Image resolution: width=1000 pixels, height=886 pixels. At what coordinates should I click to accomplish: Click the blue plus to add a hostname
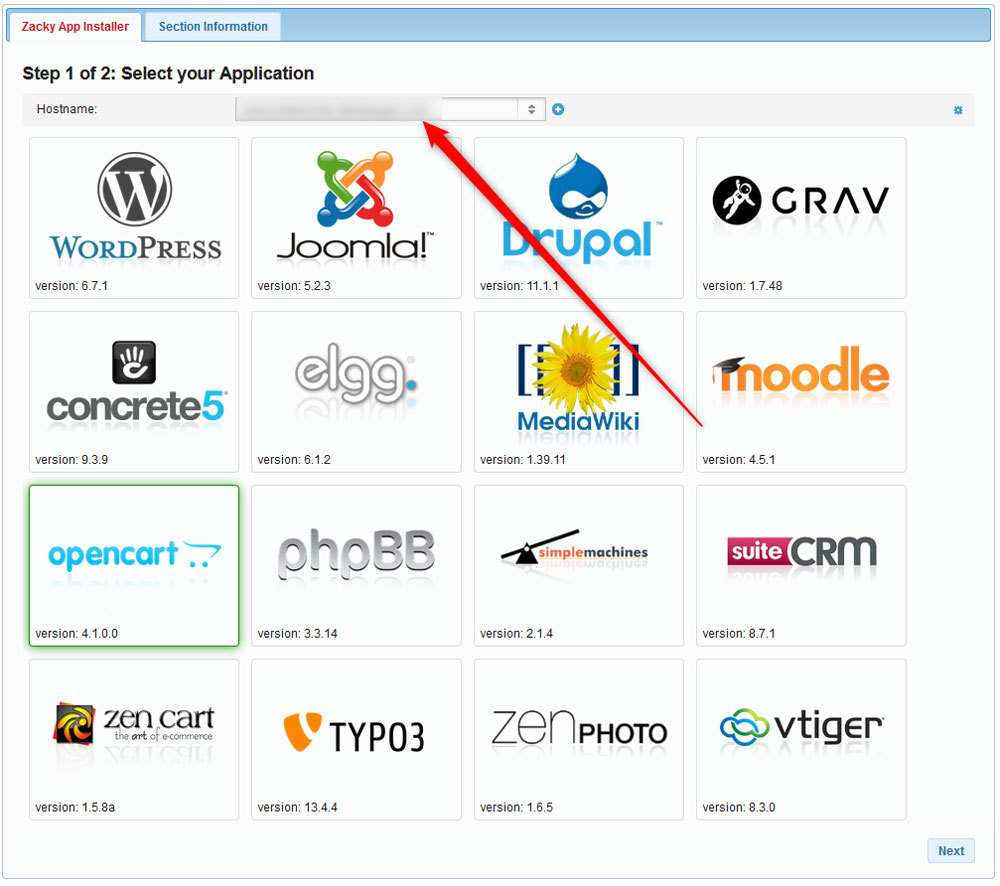coord(557,109)
